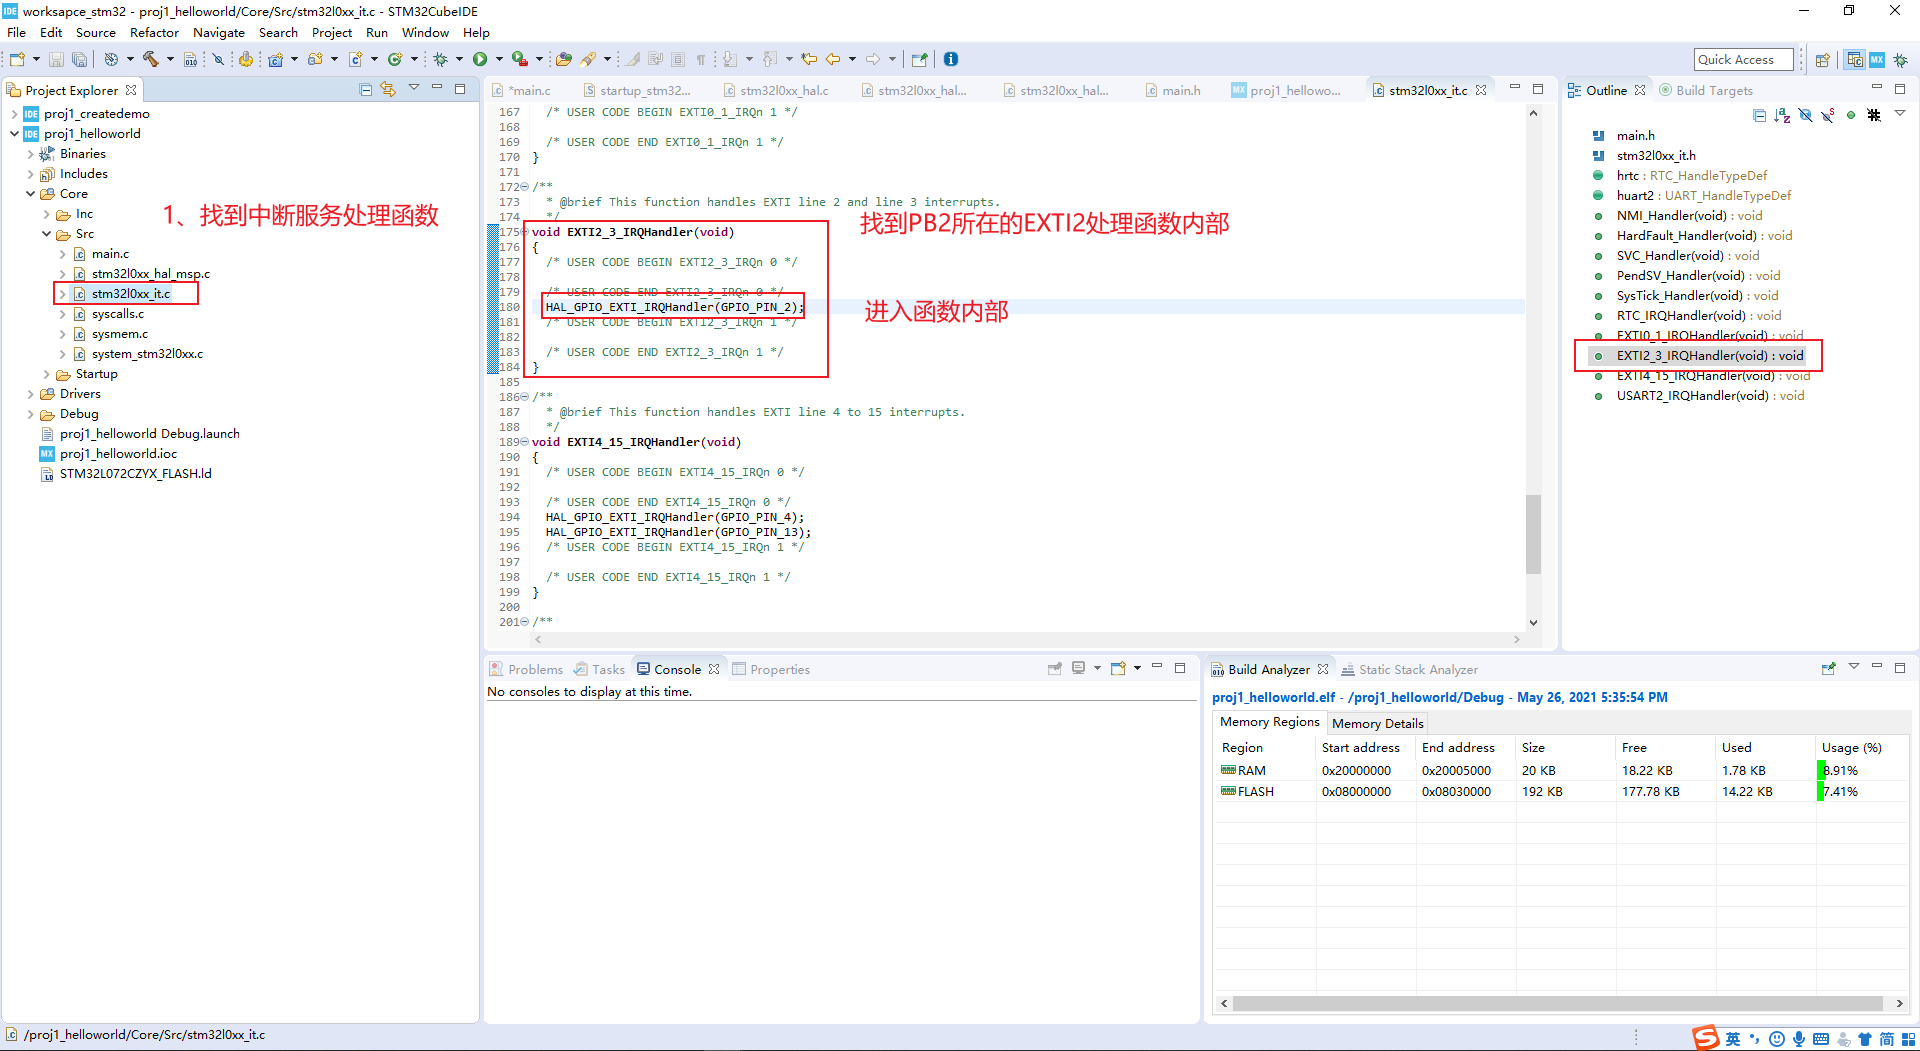Click the Last Edit Location arrow icon
The image size is (1920, 1051).
(x=809, y=59)
